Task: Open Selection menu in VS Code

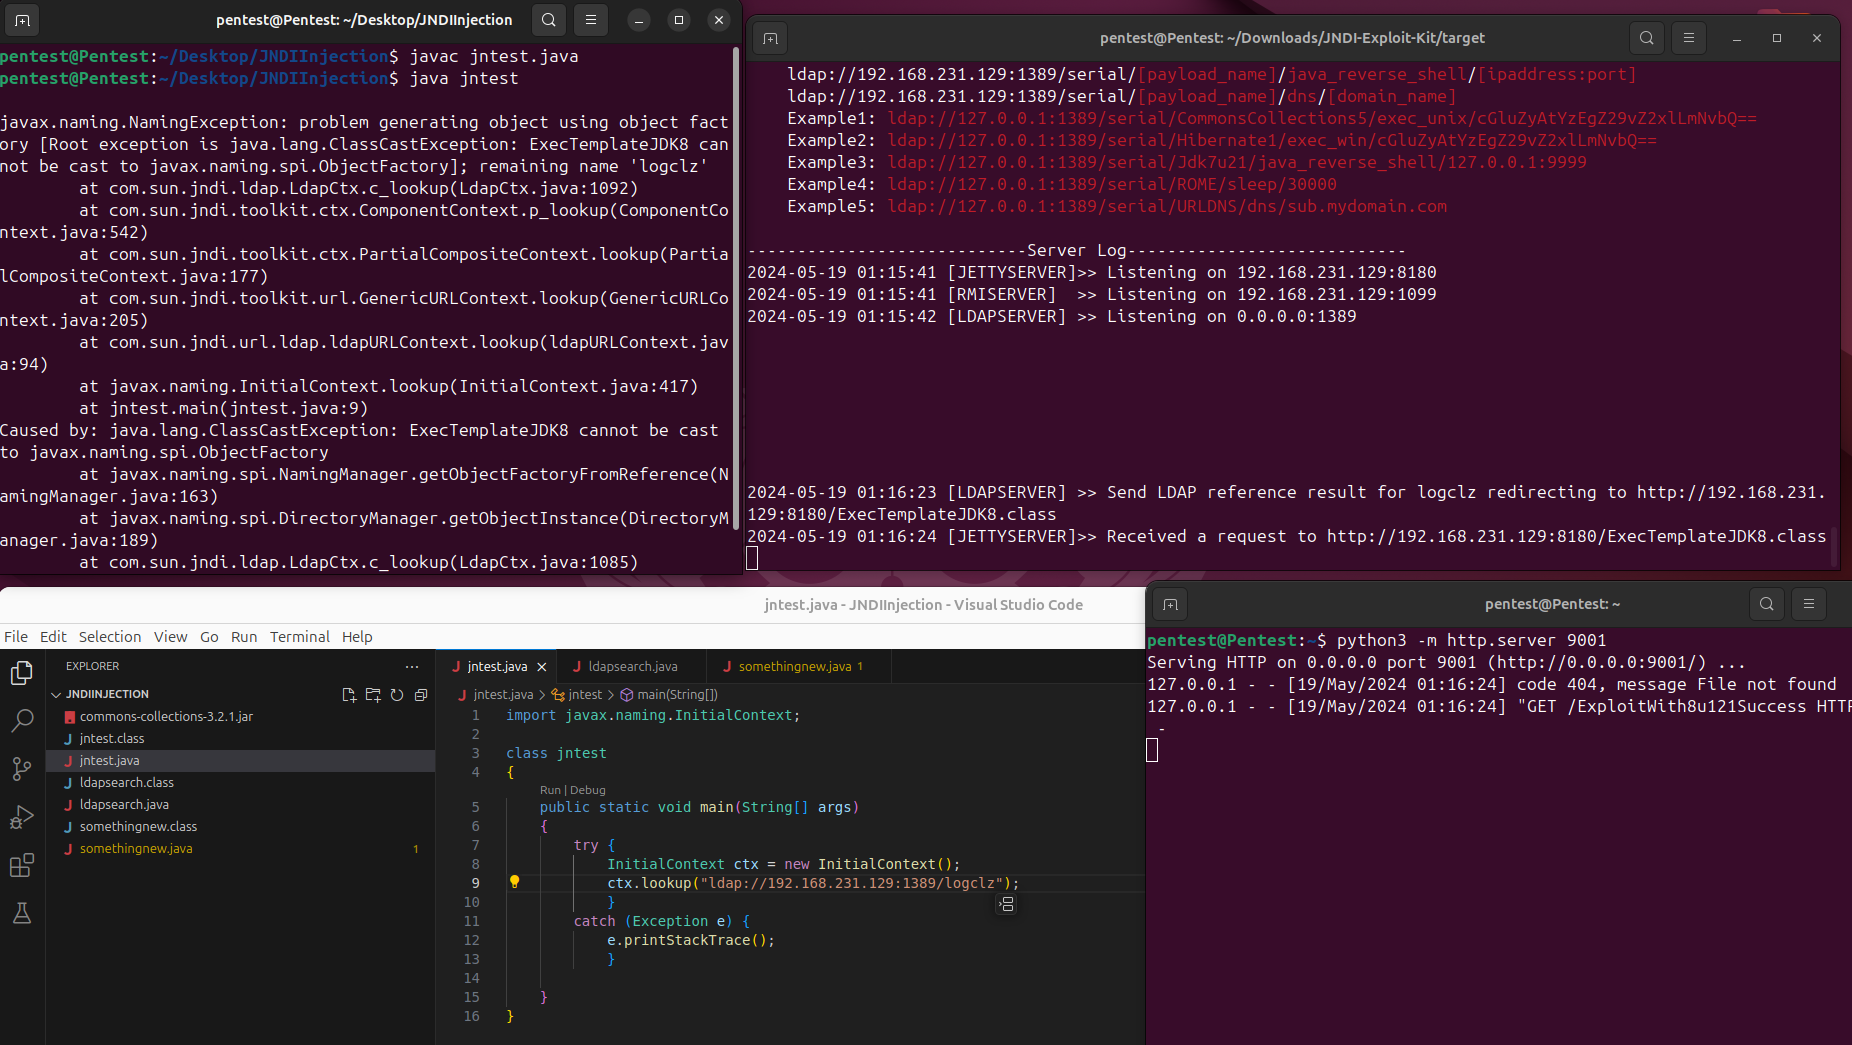Action: (x=110, y=637)
